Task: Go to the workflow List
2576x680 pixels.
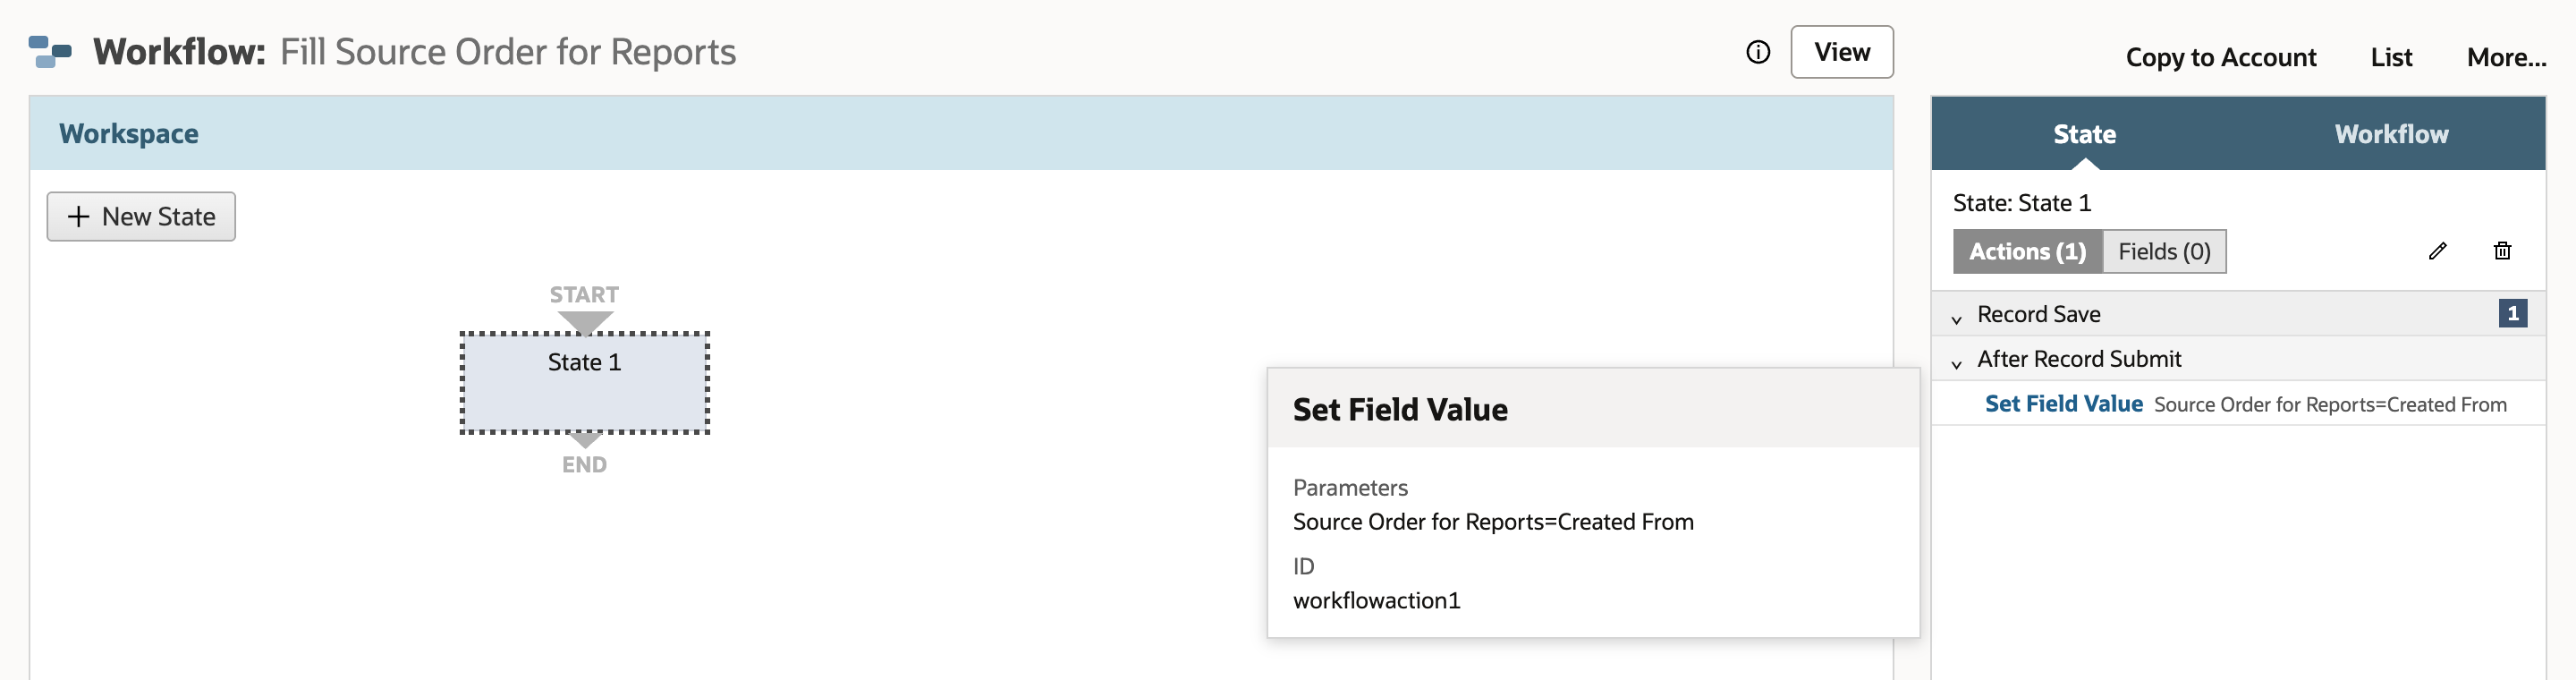Action: [x=2391, y=57]
